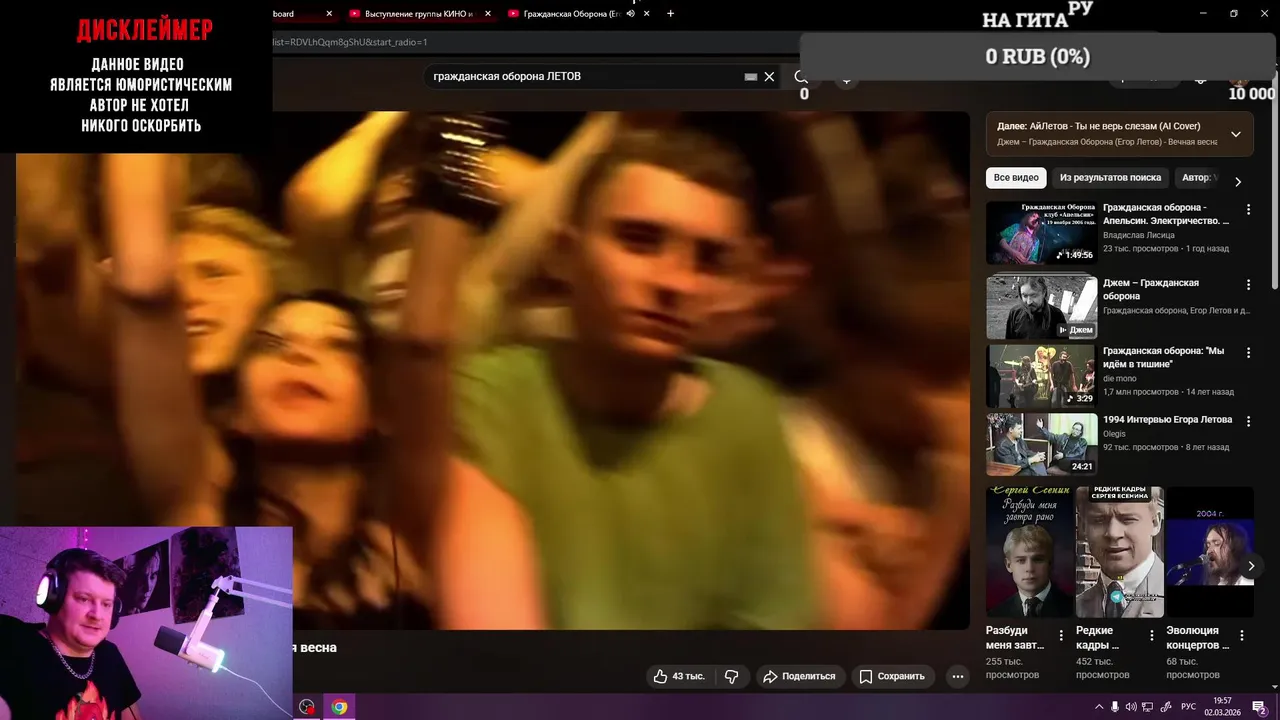Viewport: 1280px width, 720px height.
Task: Close the Выступление группы КИНО tab
Action: 487,14
